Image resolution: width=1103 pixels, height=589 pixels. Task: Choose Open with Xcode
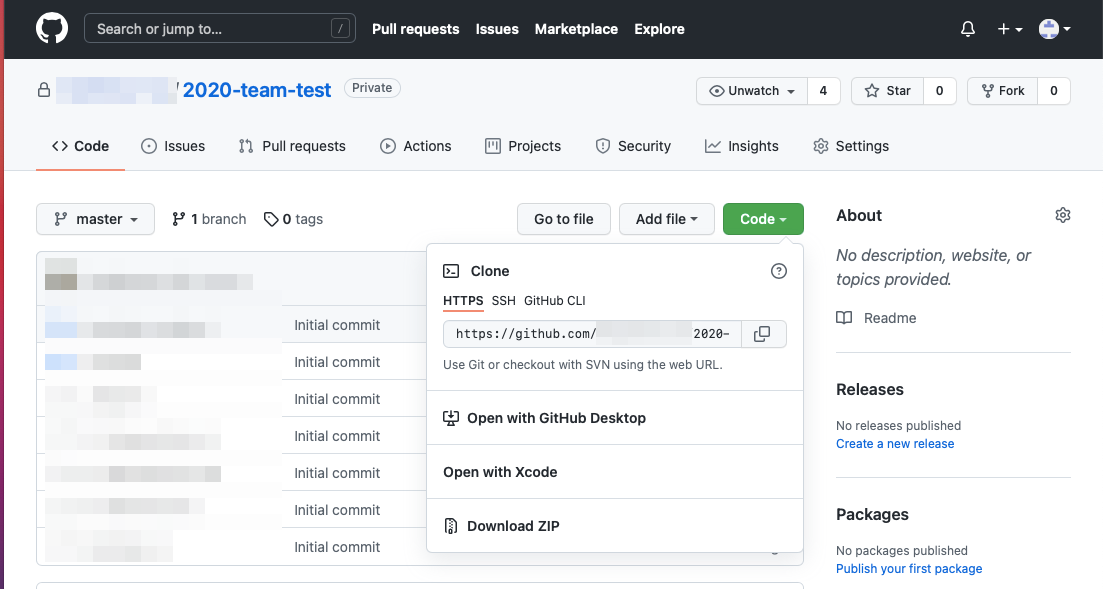(x=615, y=472)
